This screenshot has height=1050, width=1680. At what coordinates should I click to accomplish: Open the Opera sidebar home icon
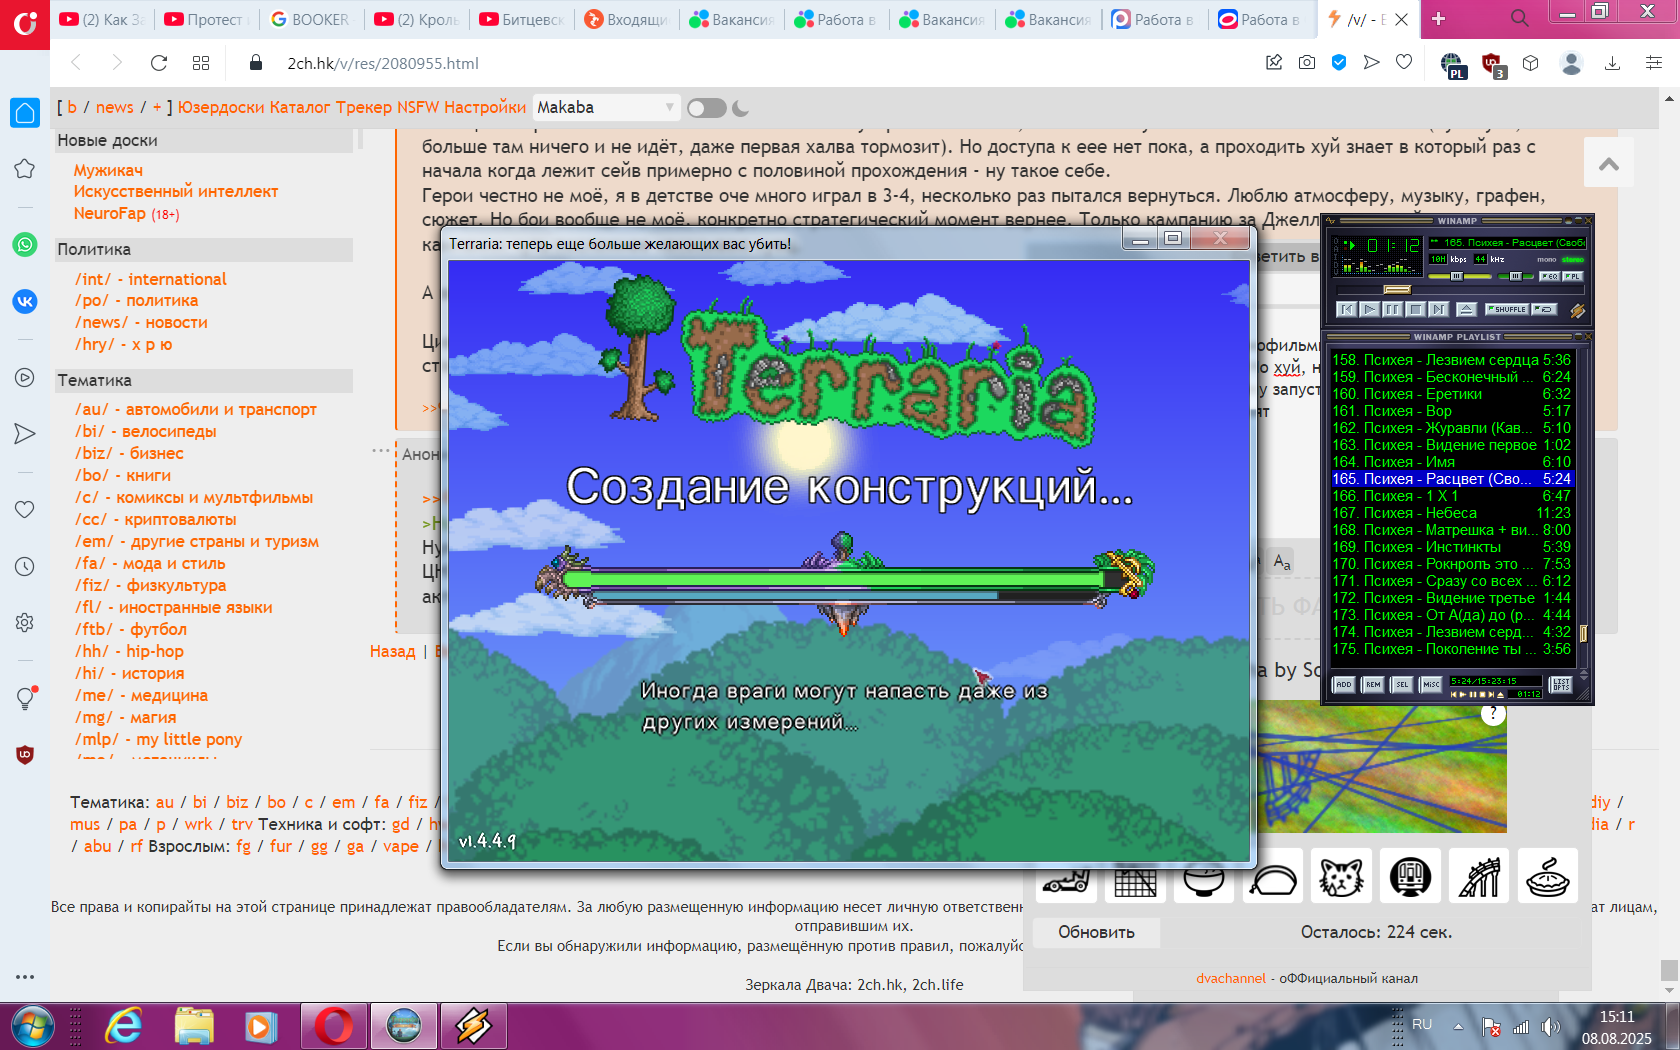coord(25,112)
